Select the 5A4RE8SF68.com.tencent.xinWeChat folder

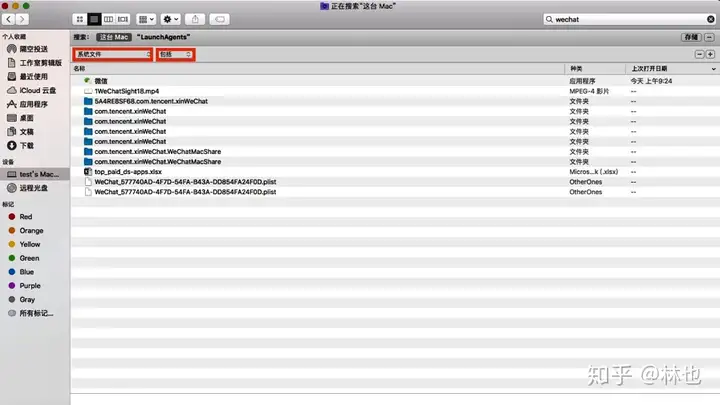click(395, 101)
